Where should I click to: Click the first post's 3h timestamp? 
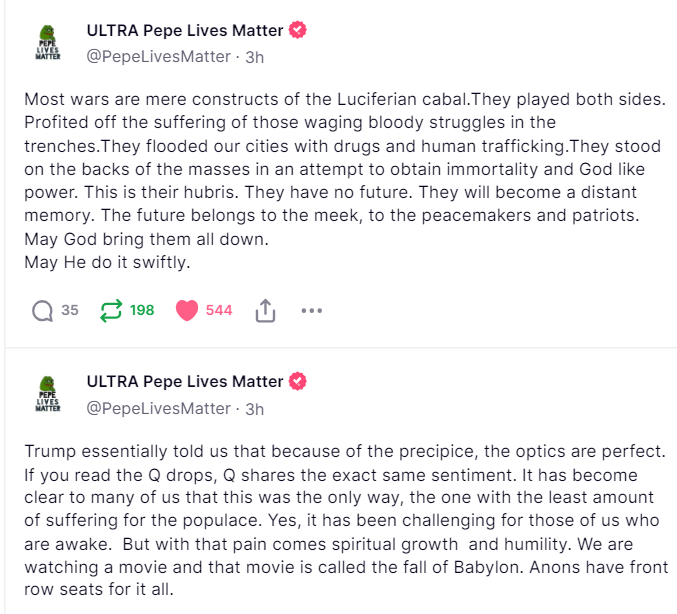(x=255, y=57)
